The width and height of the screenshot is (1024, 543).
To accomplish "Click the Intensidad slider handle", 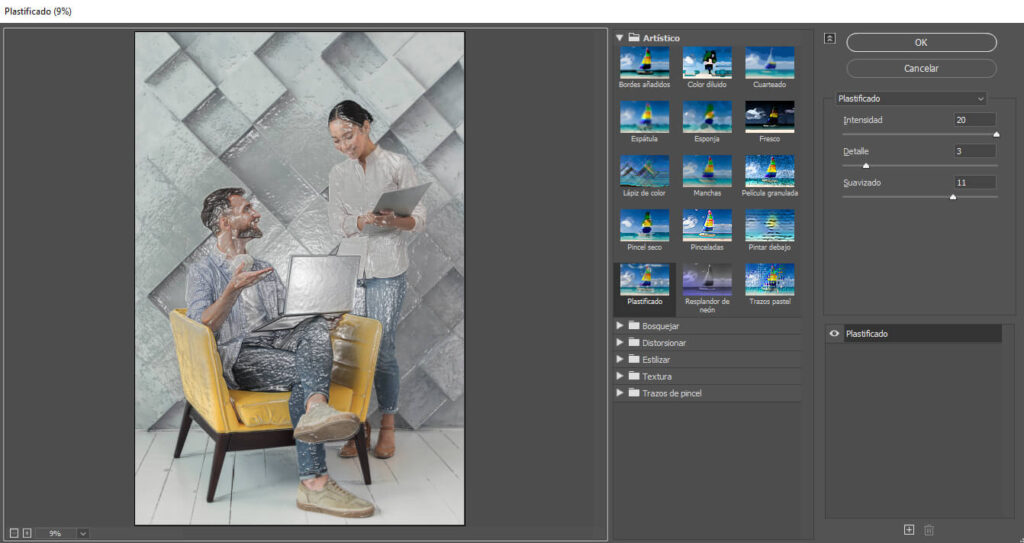I will point(996,135).
